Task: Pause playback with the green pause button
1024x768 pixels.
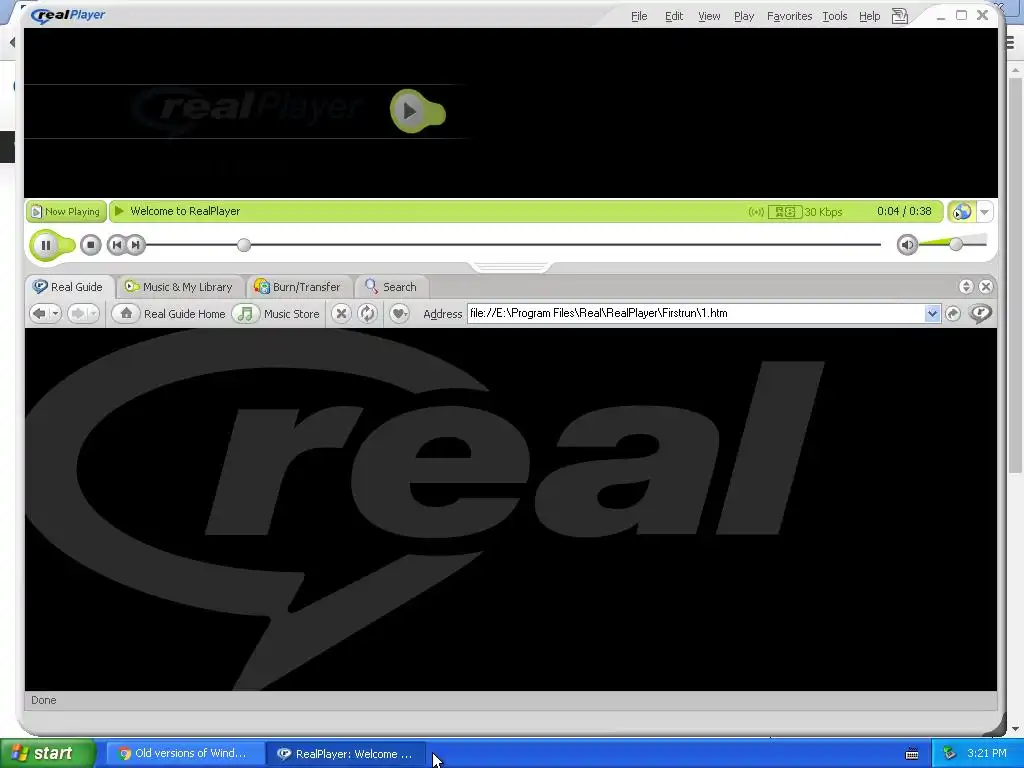Action: [46, 246]
